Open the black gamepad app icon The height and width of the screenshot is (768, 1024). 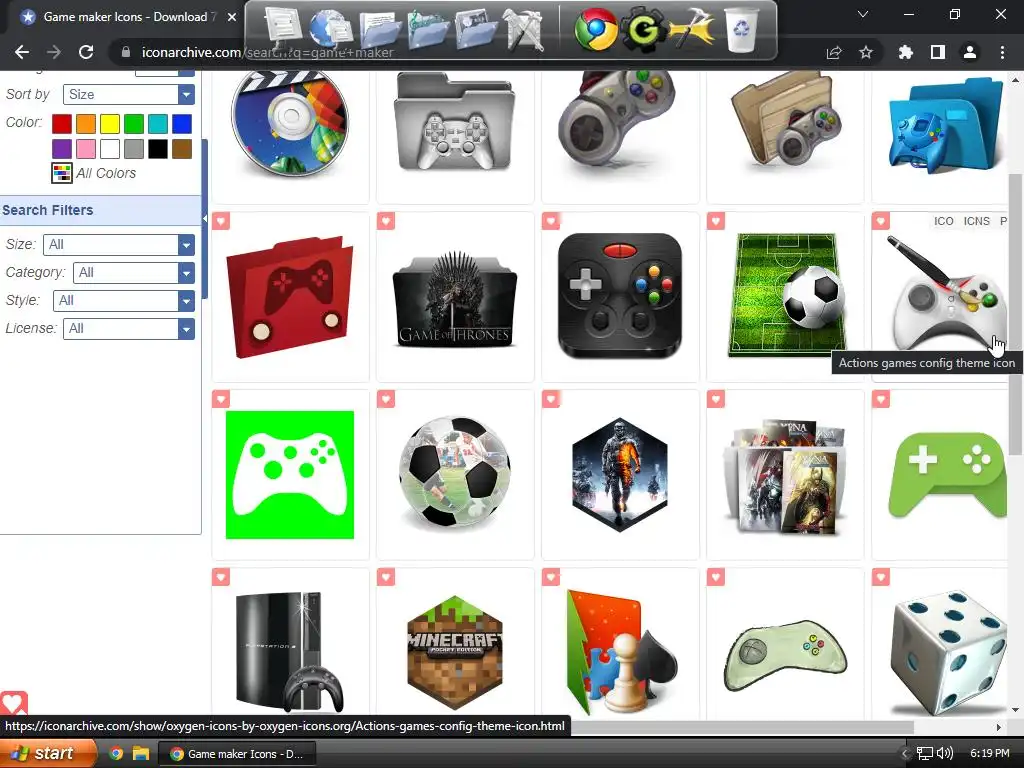(x=620, y=296)
